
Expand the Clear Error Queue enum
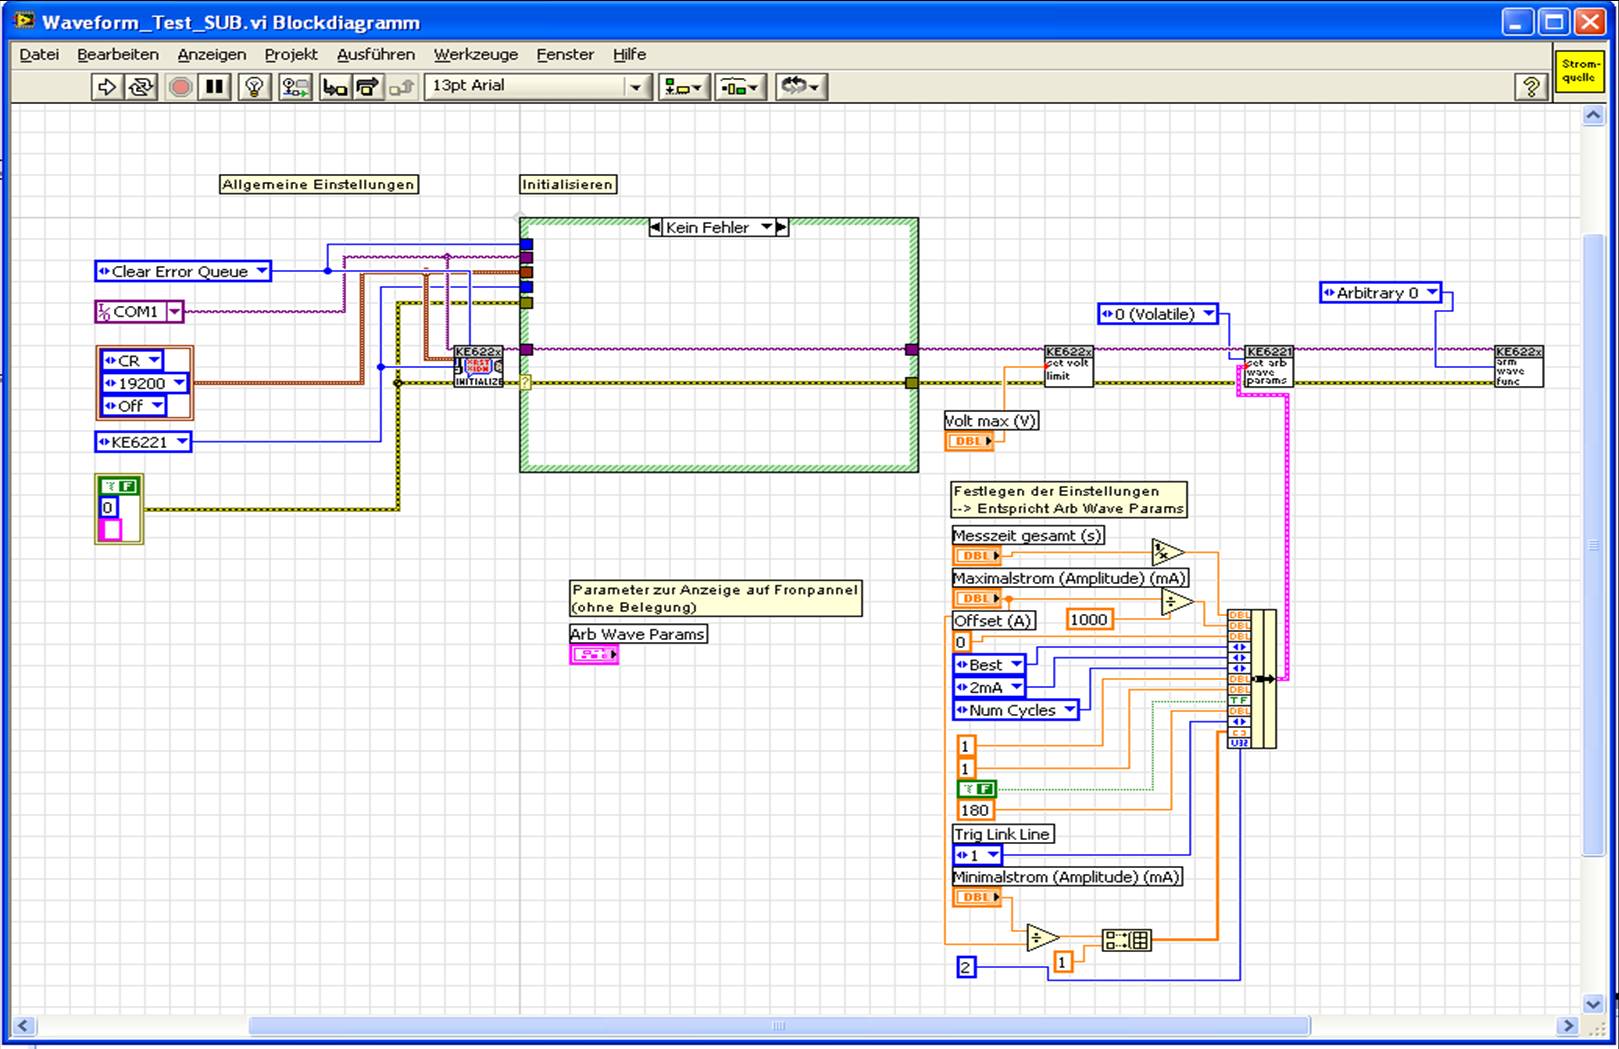(261, 271)
